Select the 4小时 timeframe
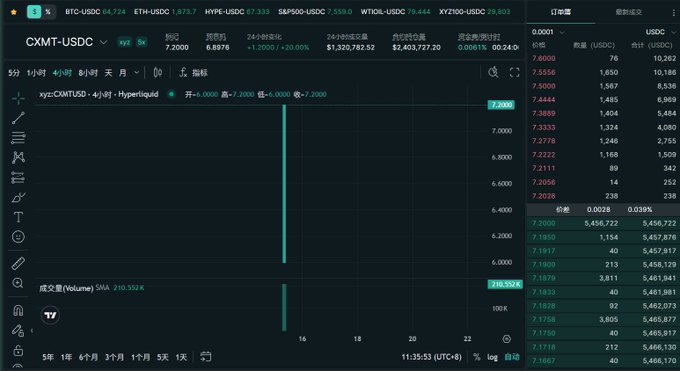This screenshot has width=680, height=371. [62, 73]
